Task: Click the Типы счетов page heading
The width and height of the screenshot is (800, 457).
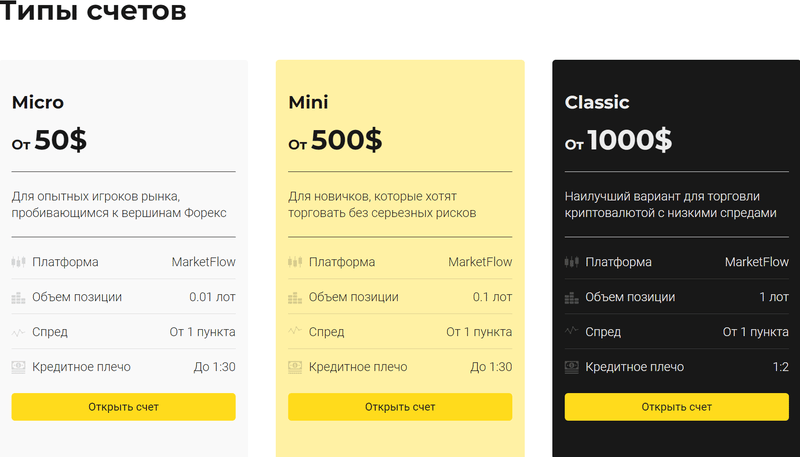Action: [x=93, y=11]
